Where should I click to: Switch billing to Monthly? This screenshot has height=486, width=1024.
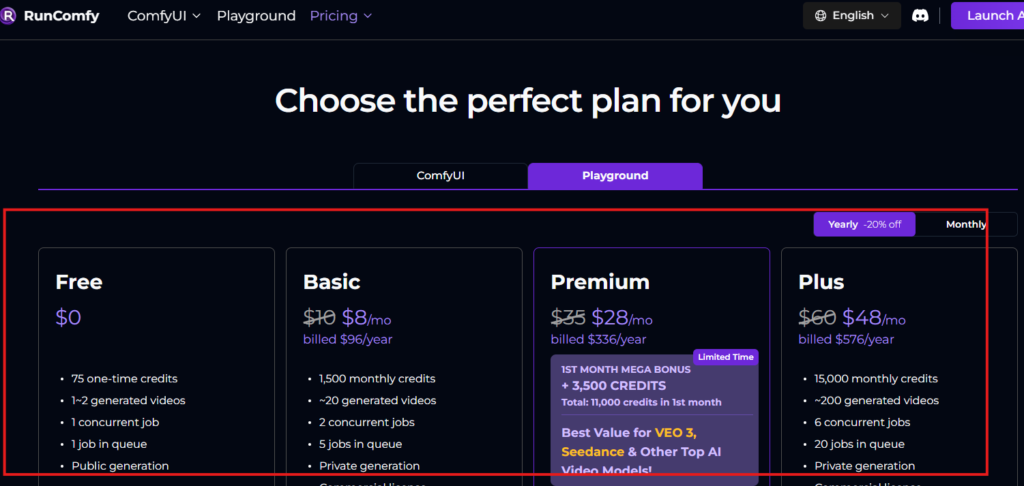965,224
